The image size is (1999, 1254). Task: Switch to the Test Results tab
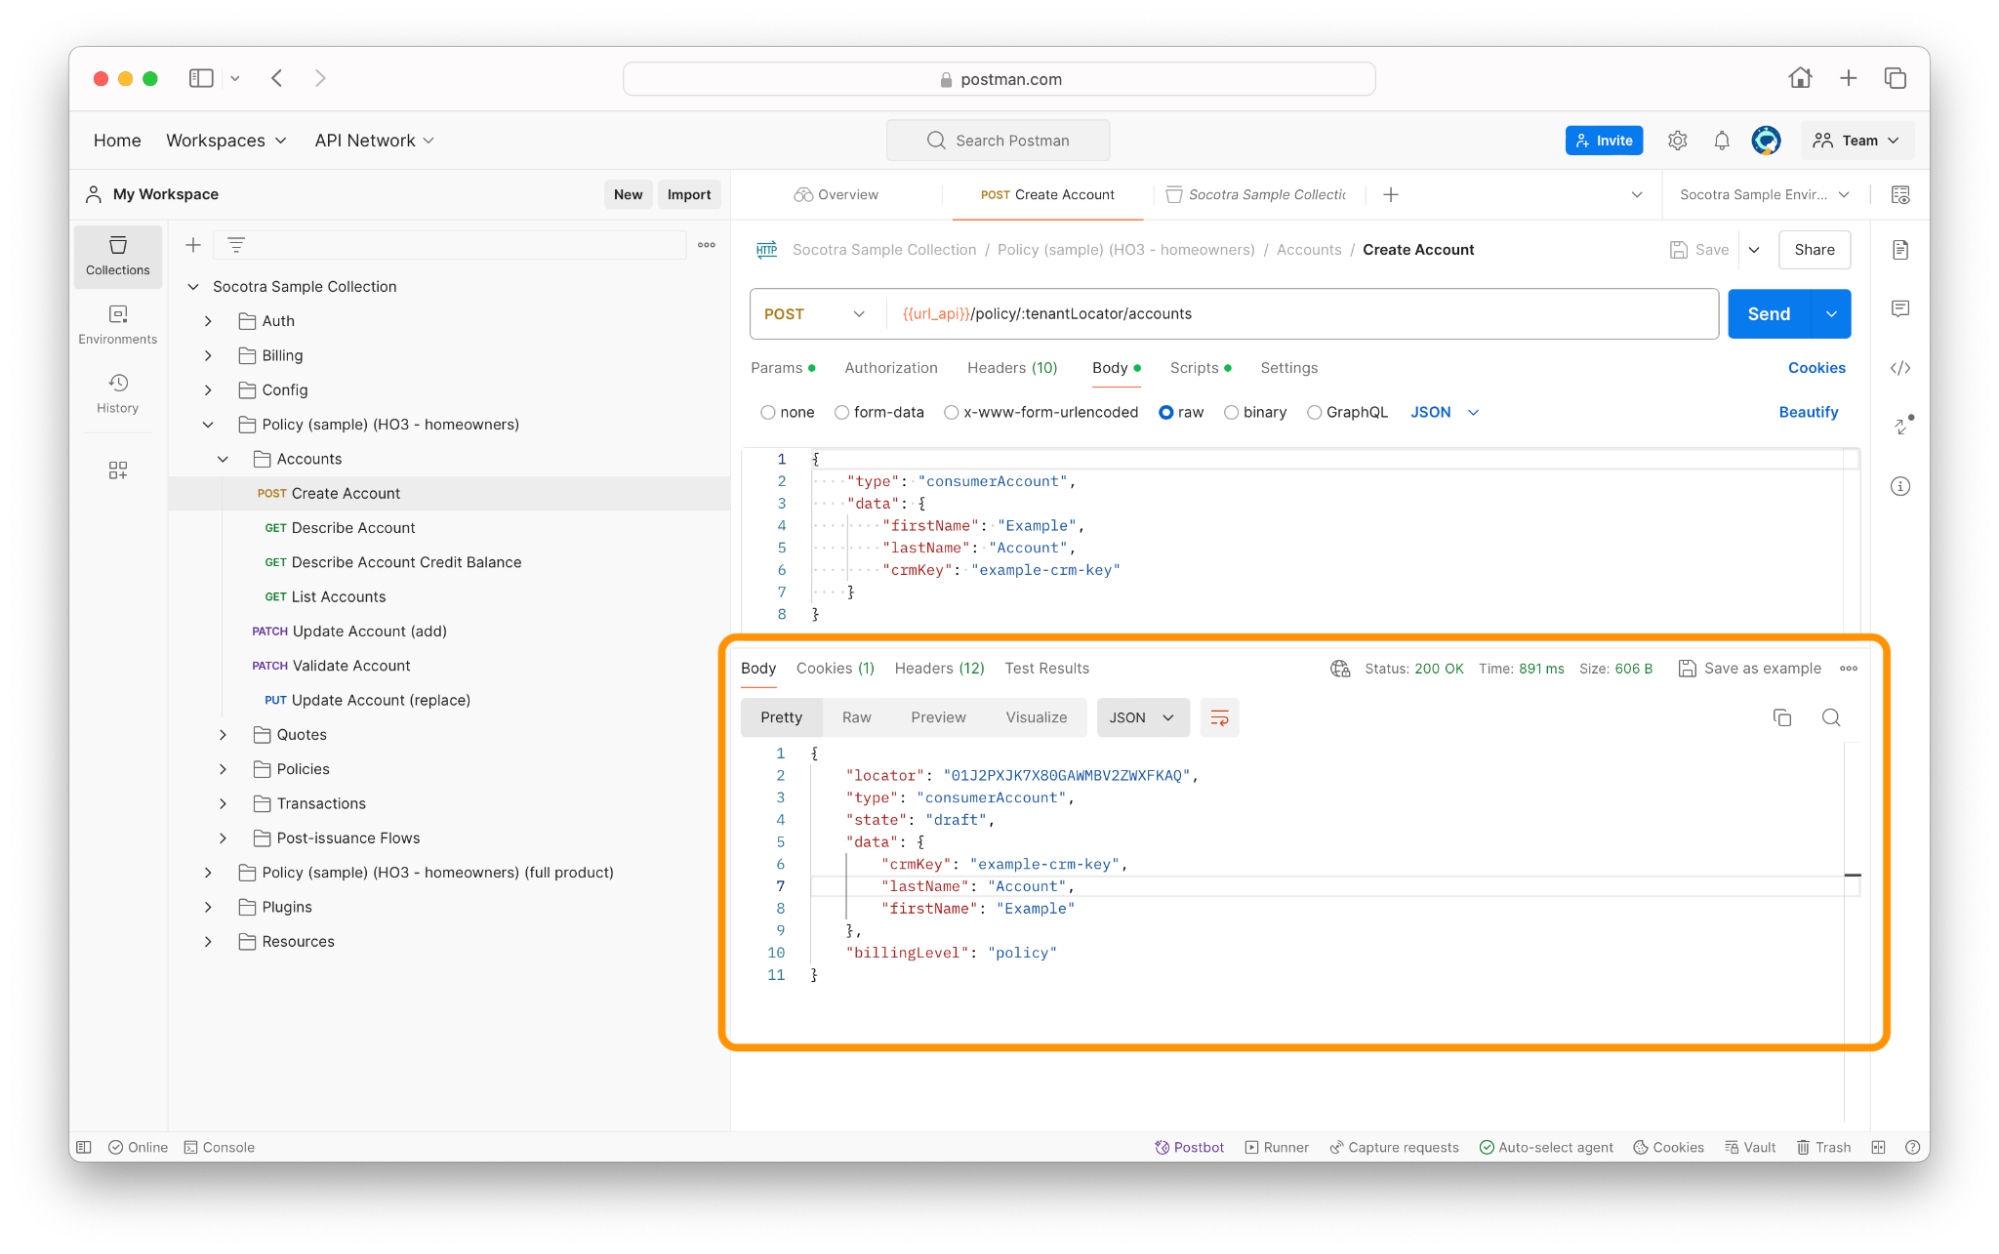tap(1044, 667)
